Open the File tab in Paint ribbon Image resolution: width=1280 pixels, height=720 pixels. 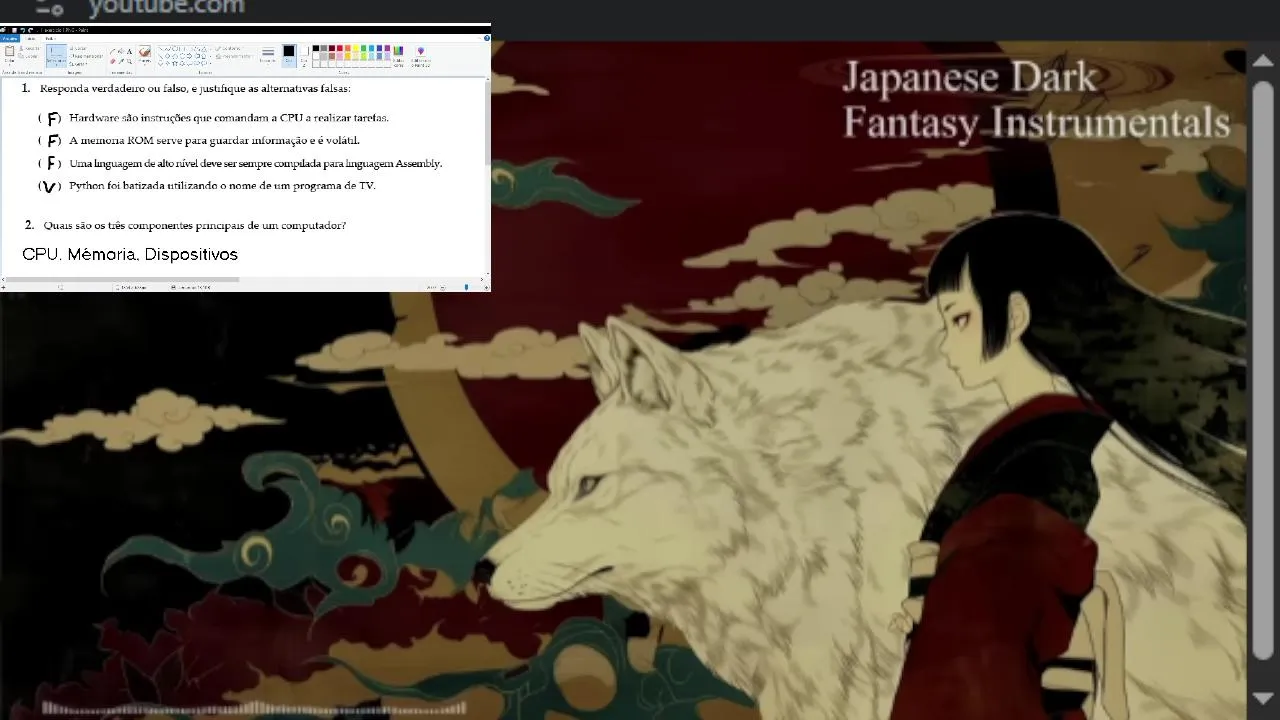(10, 38)
